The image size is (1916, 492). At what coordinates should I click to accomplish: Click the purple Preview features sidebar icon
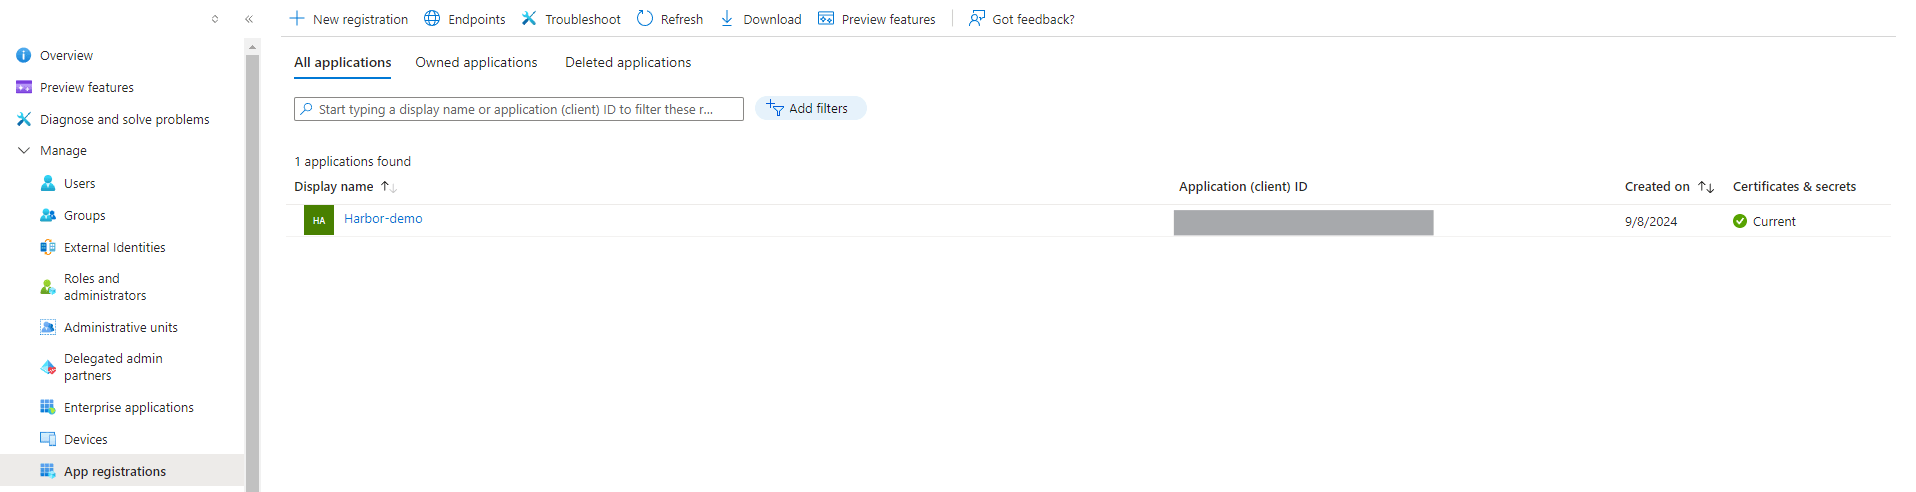click(x=24, y=87)
